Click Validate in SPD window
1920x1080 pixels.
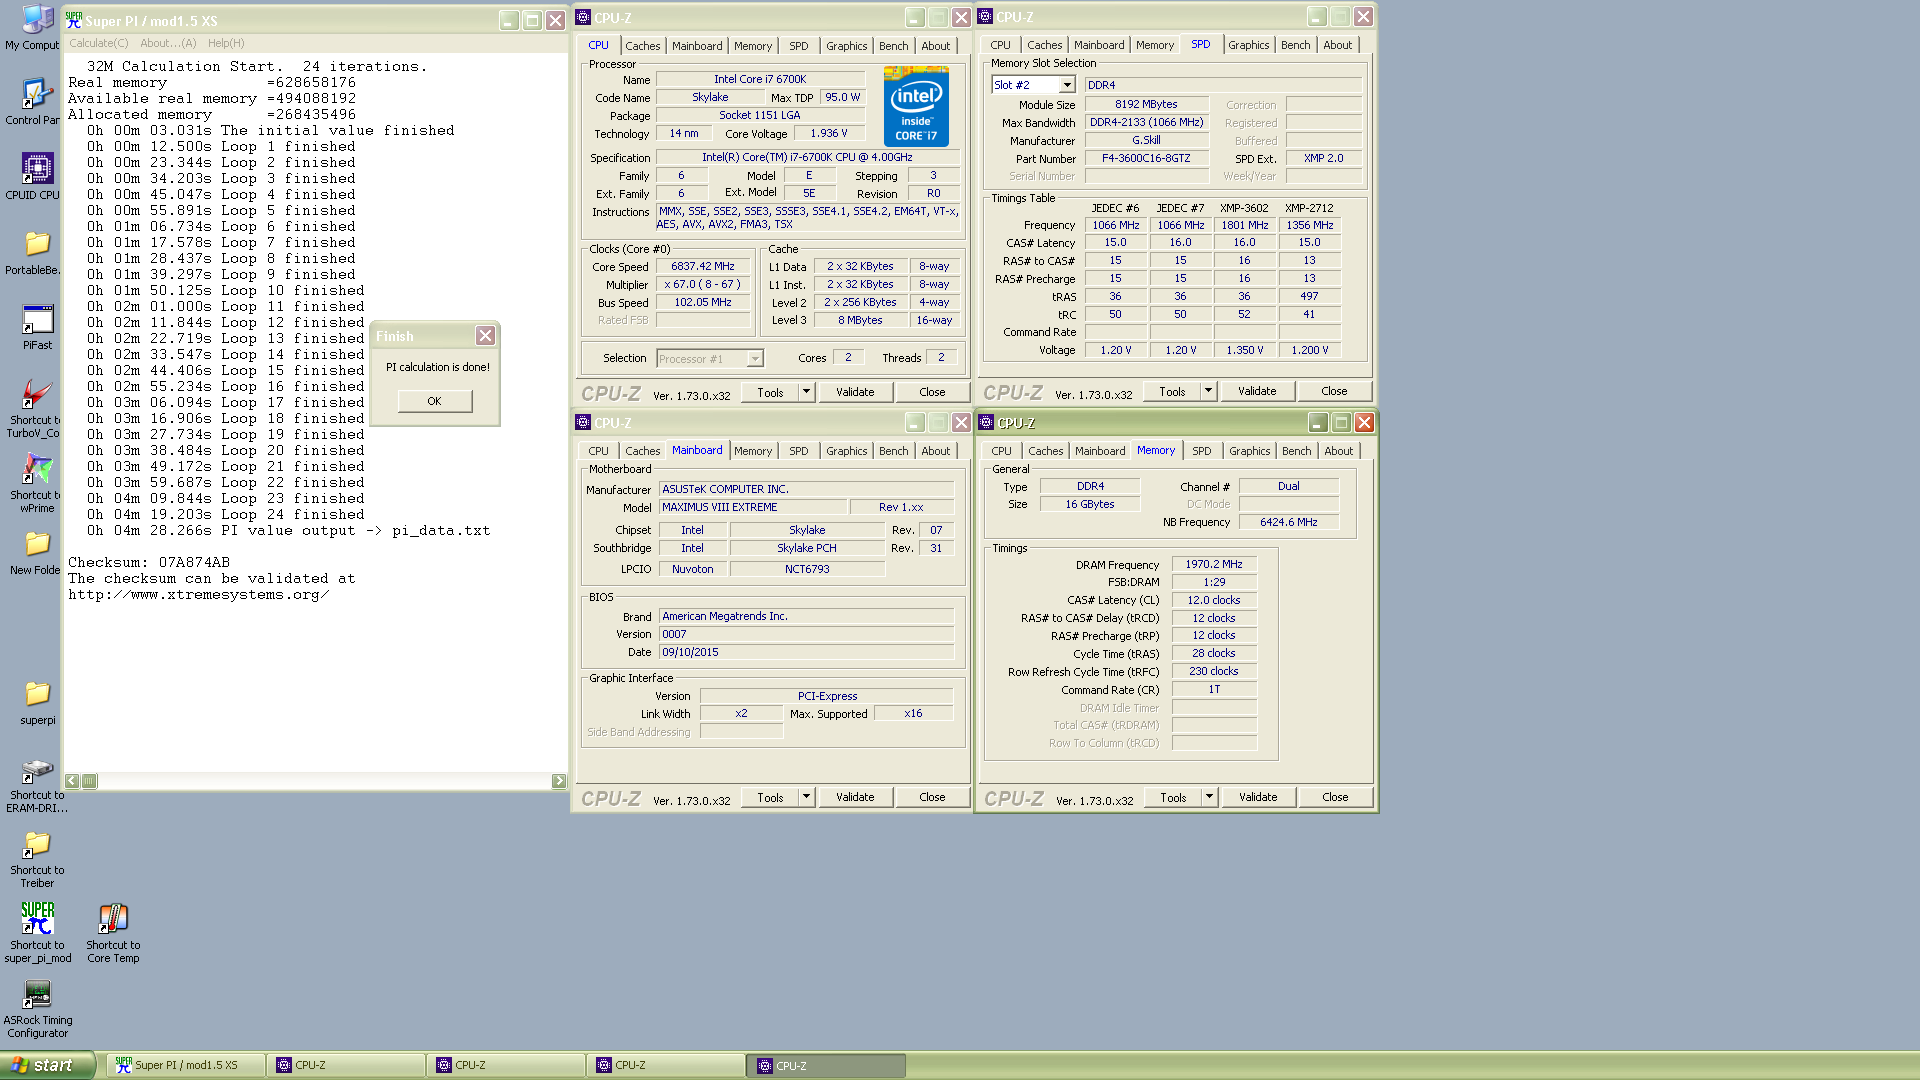point(1257,391)
